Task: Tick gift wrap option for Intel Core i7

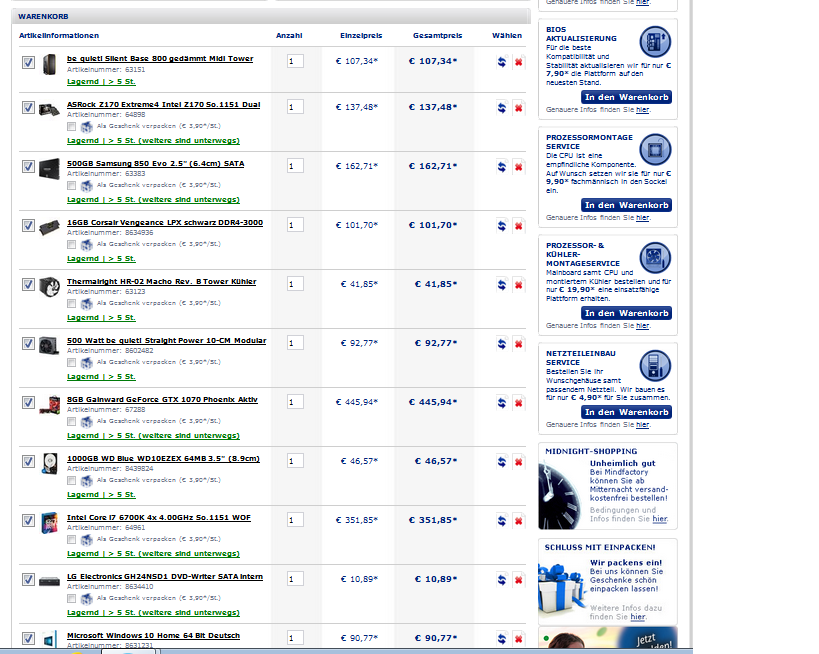Action: click(x=72, y=540)
